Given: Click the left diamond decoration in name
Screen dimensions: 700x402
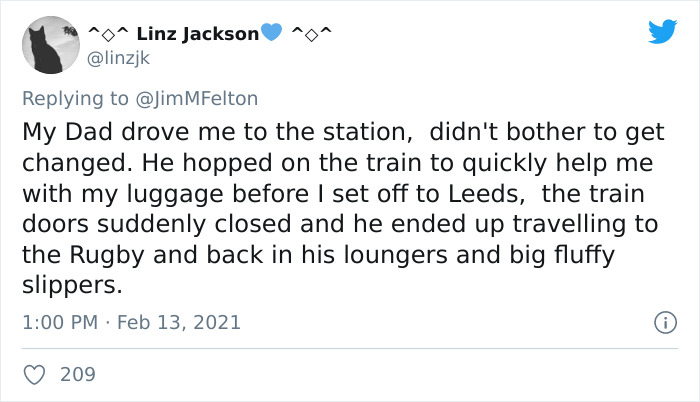Looking at the screenshot, I should point(108,34).
